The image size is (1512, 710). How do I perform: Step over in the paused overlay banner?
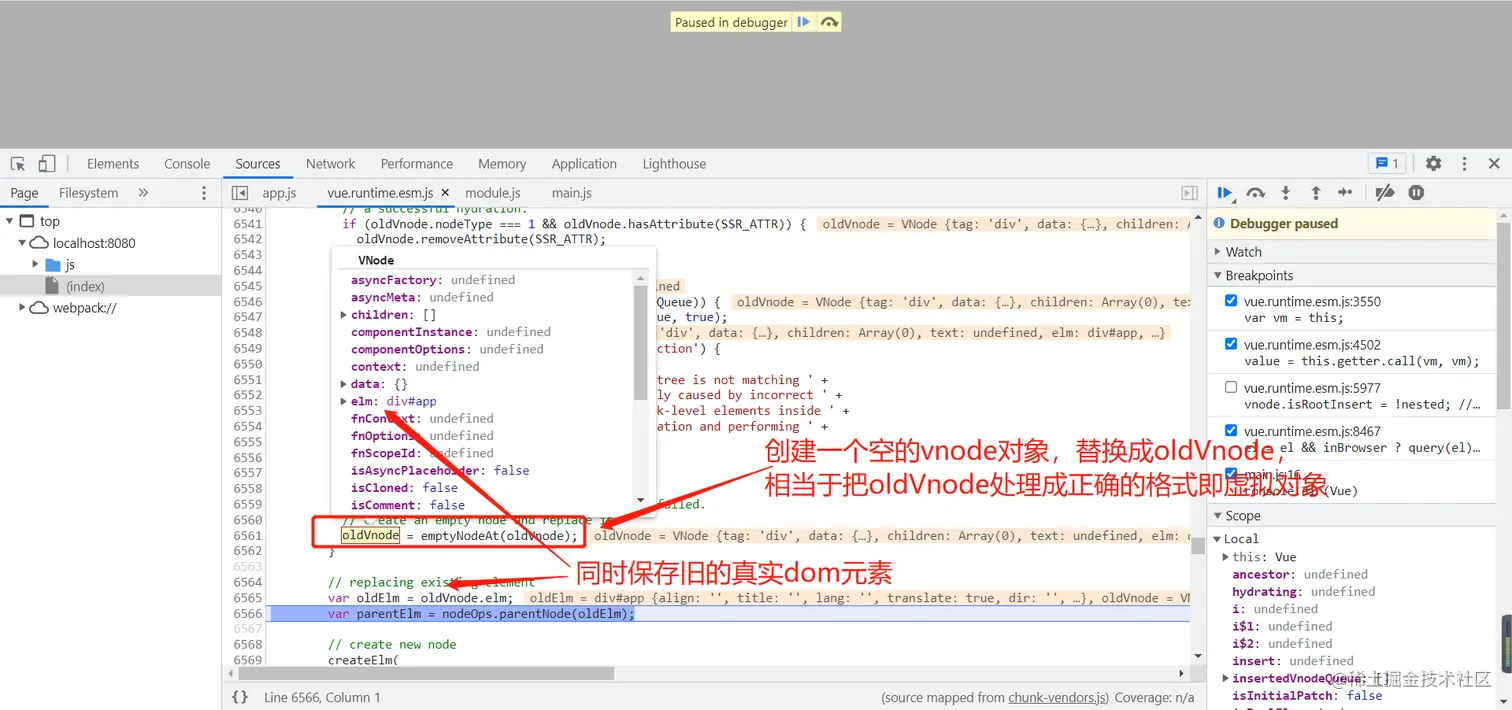click(x=829, y=22)
